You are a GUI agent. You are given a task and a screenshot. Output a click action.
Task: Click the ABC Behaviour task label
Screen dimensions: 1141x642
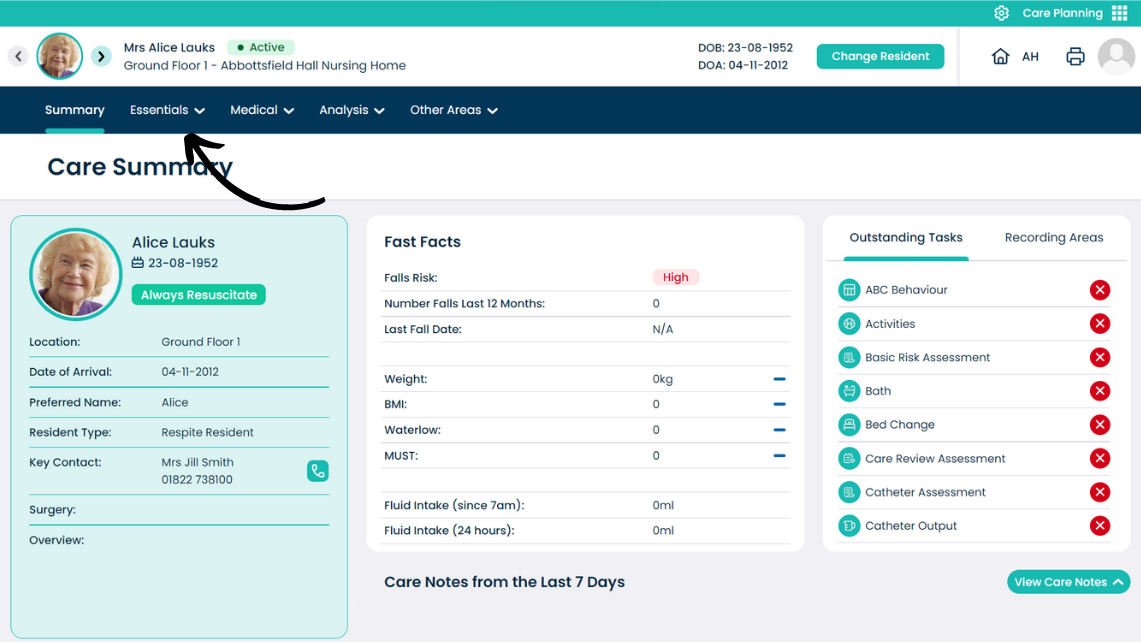pos(906,290)
